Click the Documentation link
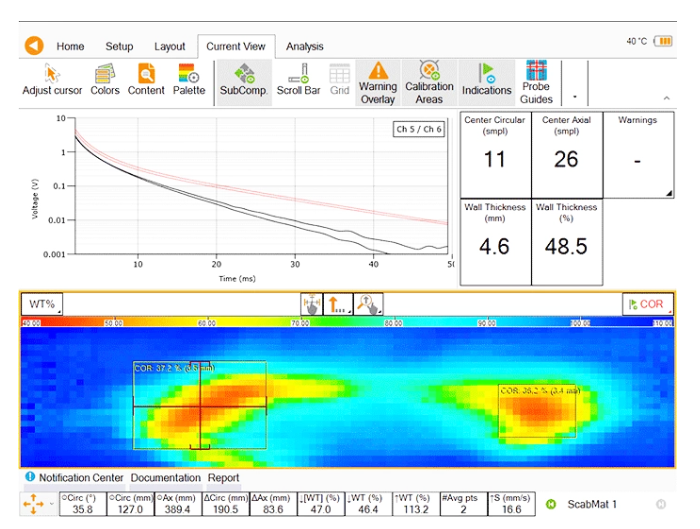 166,478
